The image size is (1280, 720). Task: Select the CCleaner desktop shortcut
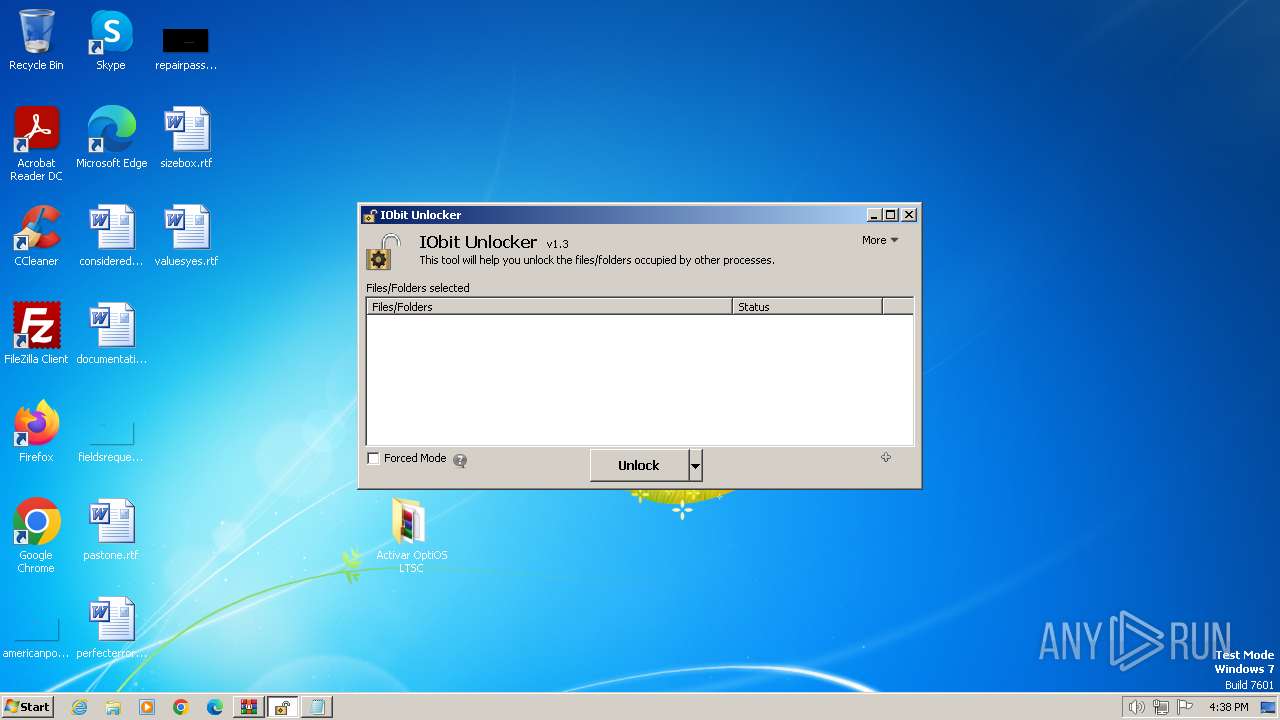36,235
